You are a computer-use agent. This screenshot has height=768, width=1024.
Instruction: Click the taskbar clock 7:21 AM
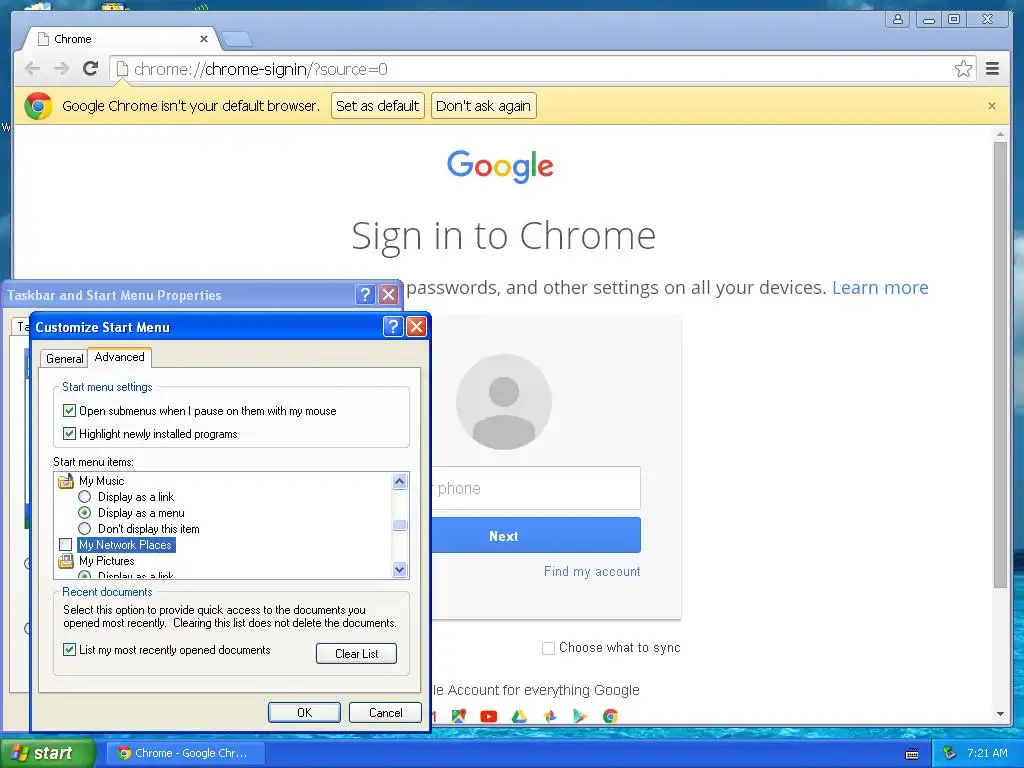click(x=987, y=753)
